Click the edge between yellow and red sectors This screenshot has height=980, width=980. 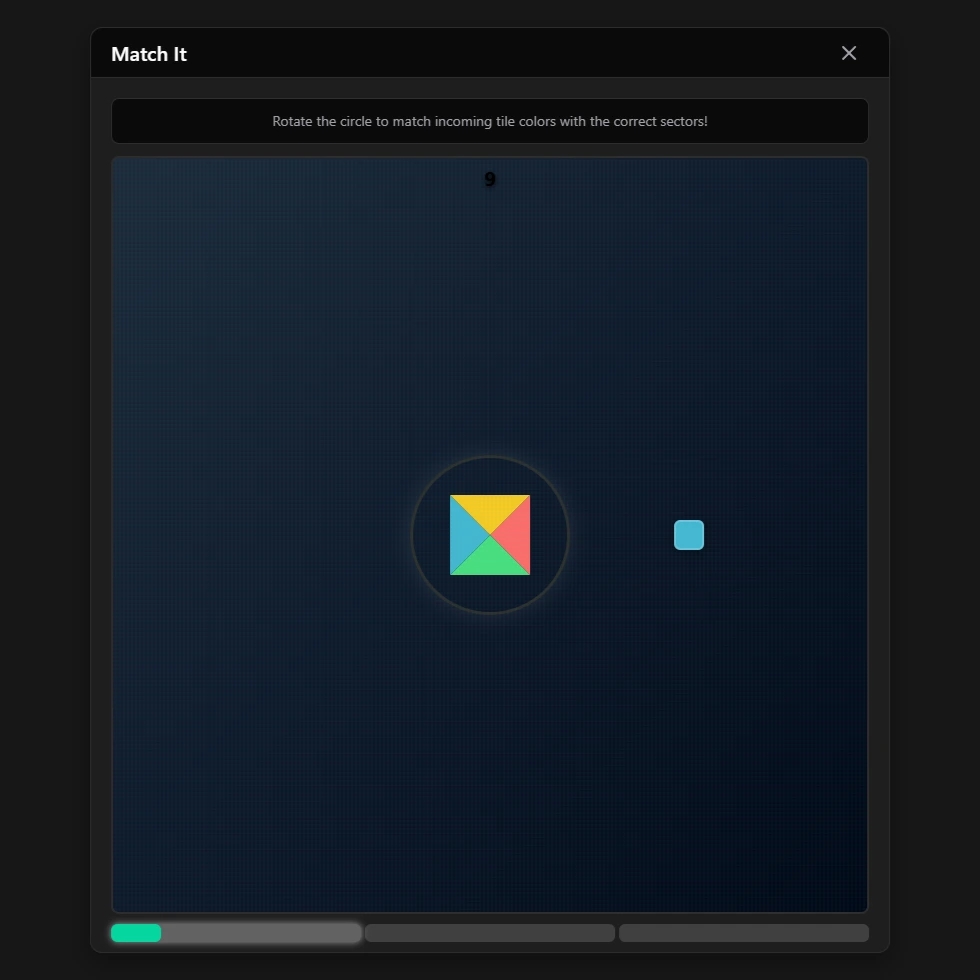510,515
